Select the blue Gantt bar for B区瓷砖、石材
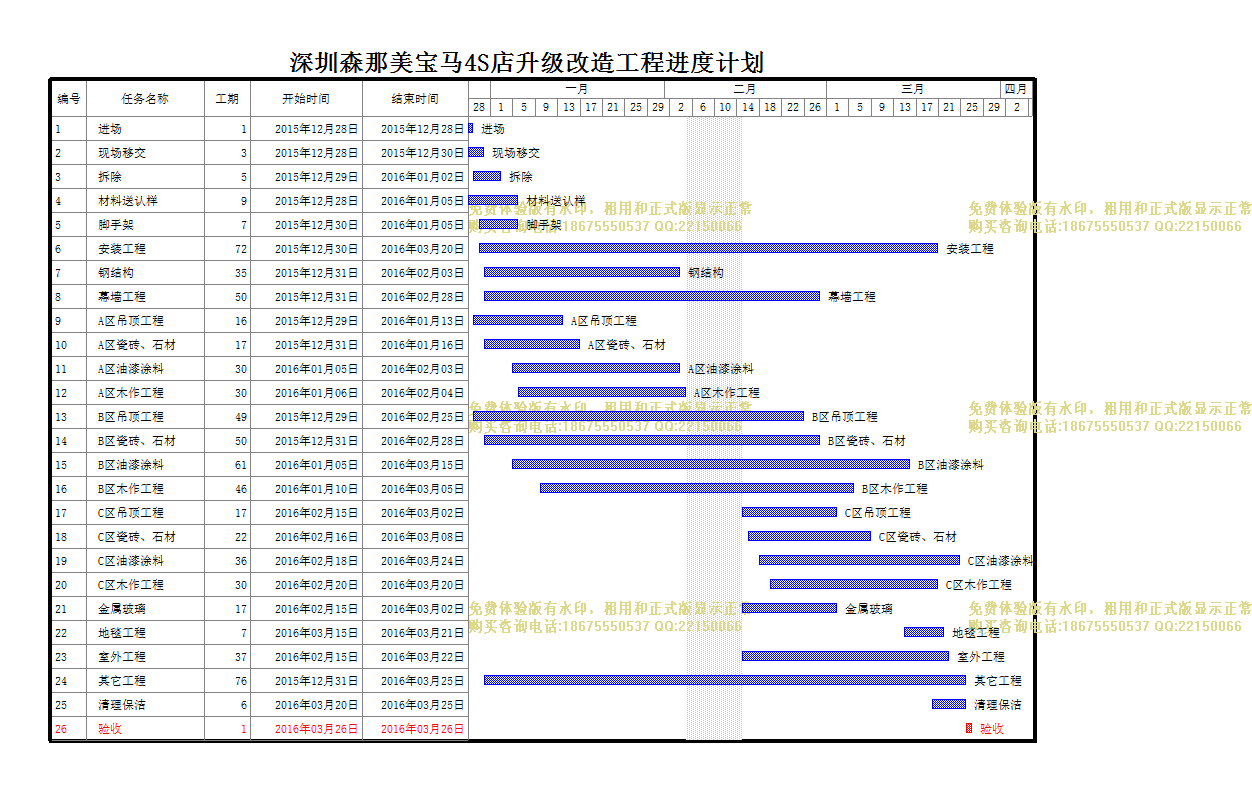This screenshot has height=790, width=1252. coord(652,440)
